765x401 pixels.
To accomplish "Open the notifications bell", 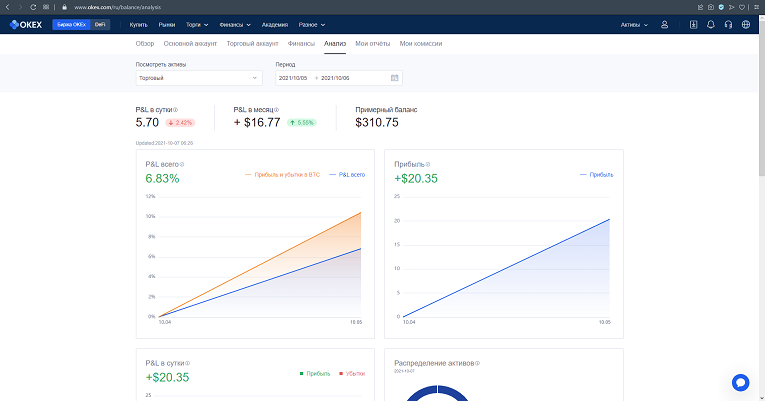I will pyautogui.click(x=711, y=24).
